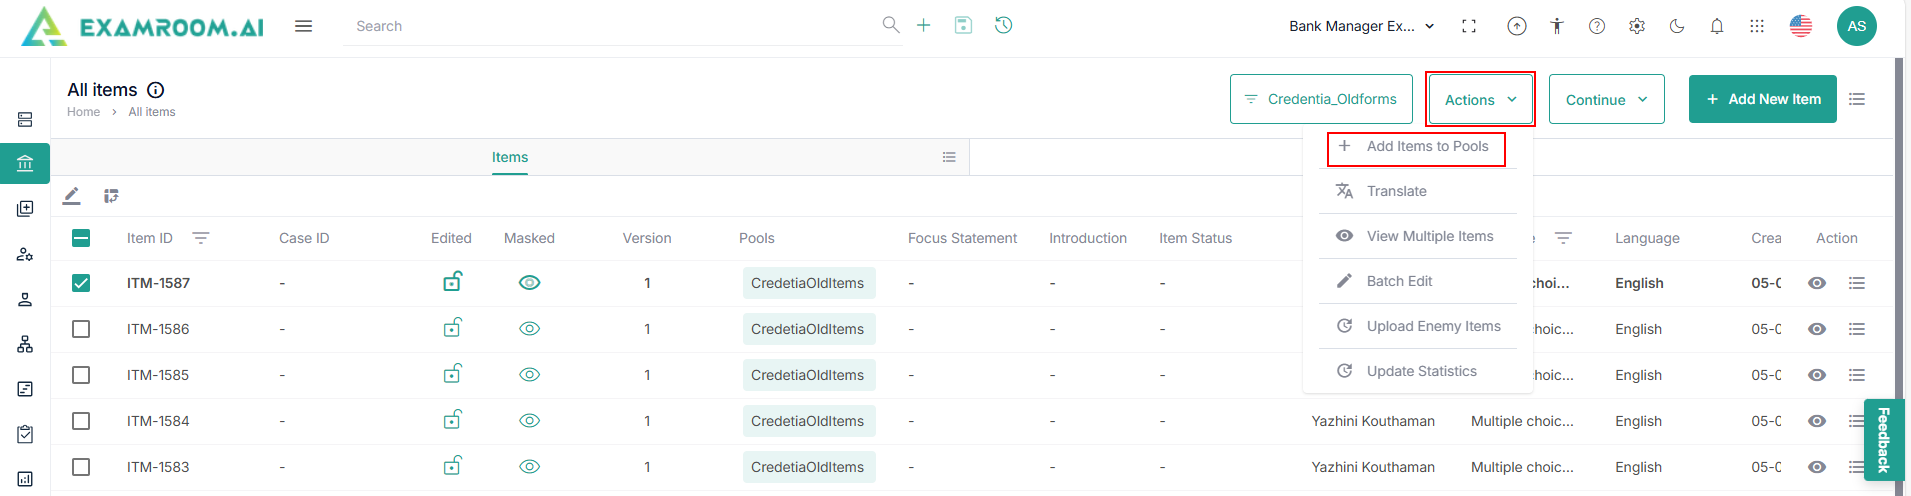The width and height of the screenshot is (1911, 496).
Task: Expand the Continue dropdown
Action: pos(1606,99)
